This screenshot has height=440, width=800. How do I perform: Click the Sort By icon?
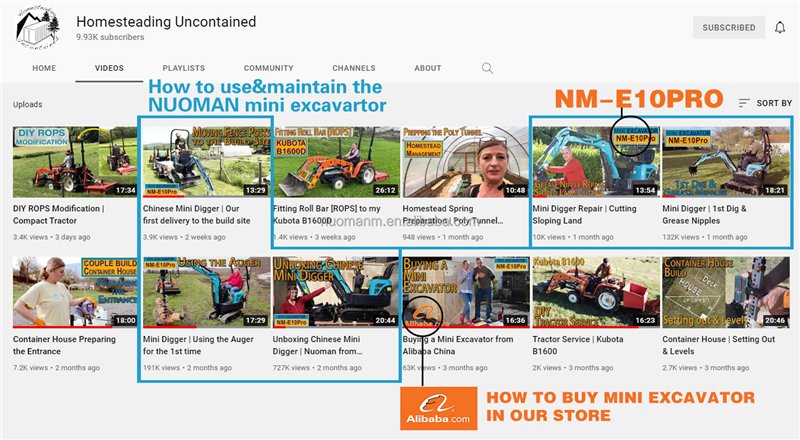[x=744, y=103]
